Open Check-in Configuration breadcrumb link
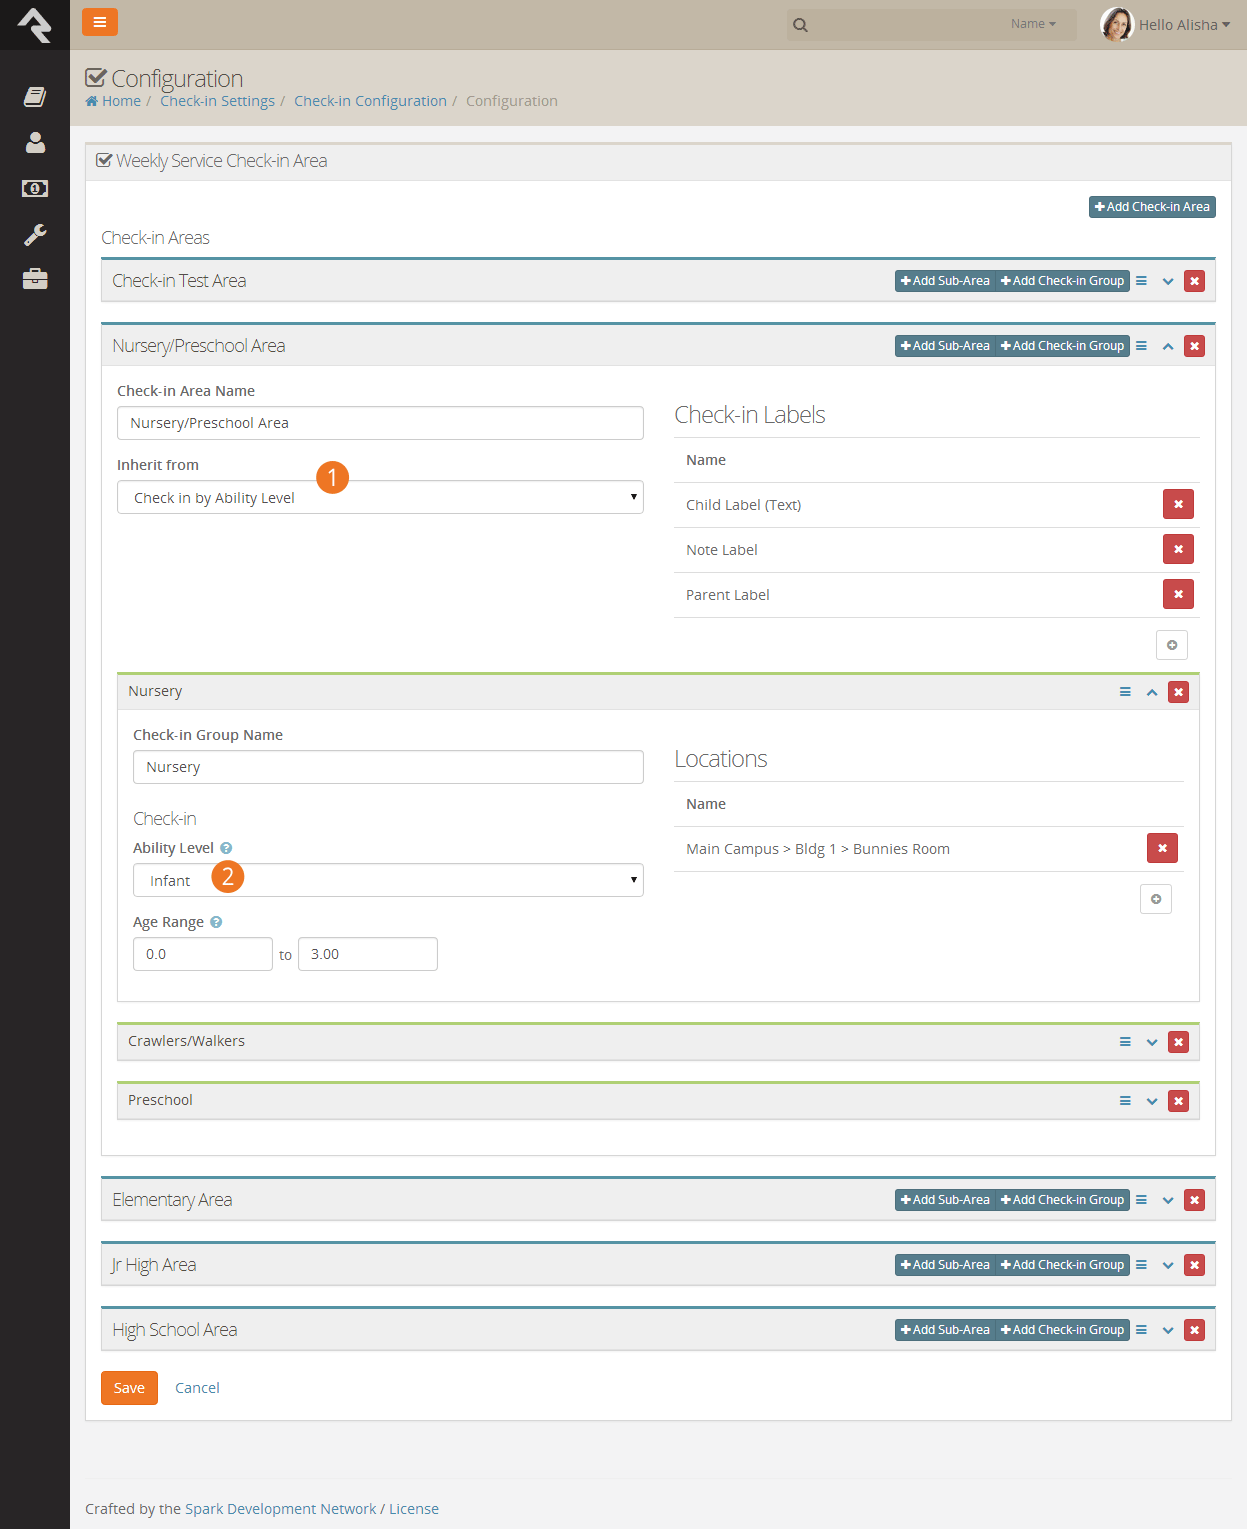The image size is (1247, 1529). tap(370, 101)
